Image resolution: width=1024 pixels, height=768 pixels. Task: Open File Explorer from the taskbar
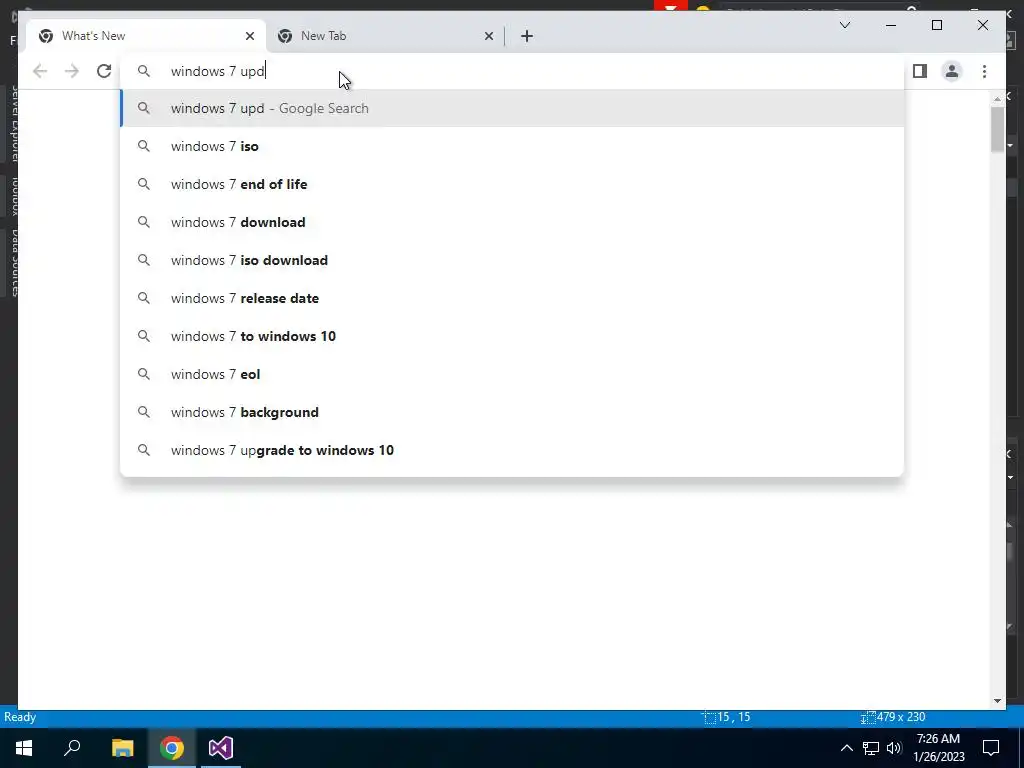pyautogui.click(x=123, y=748)
